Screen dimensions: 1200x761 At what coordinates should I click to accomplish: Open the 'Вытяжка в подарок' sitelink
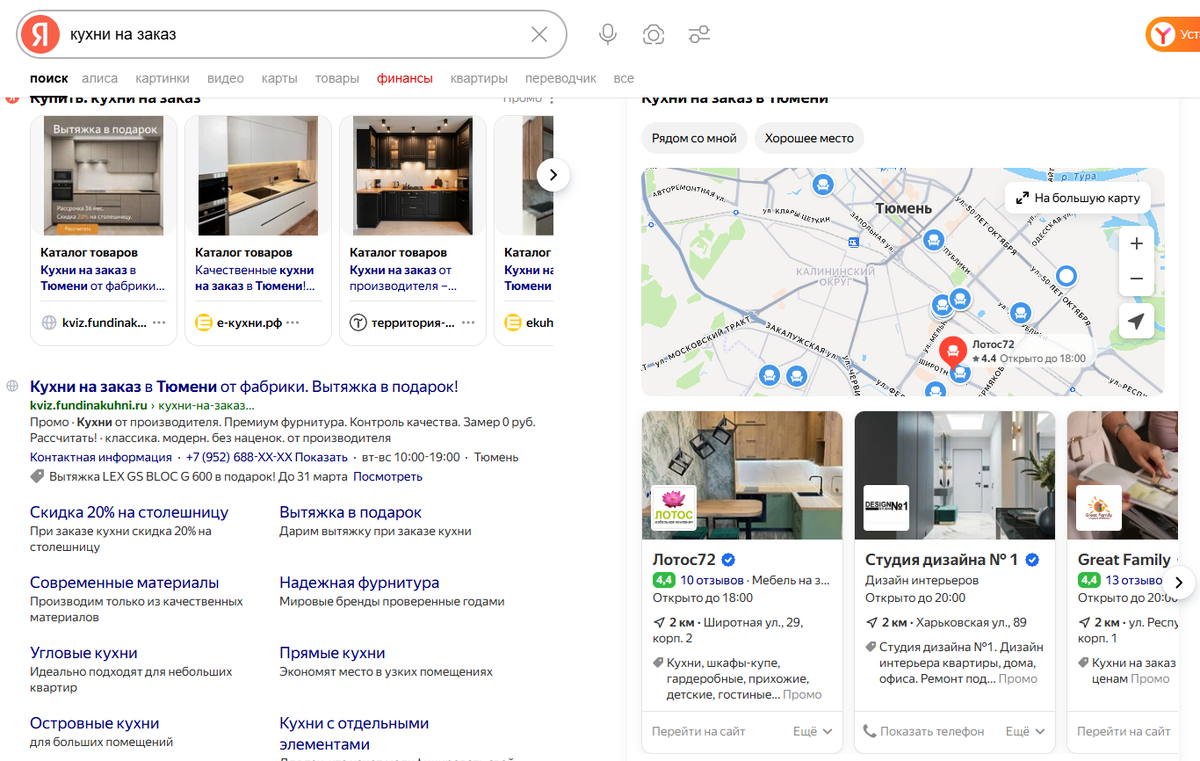pyautogui.click(x=351, y=512)
